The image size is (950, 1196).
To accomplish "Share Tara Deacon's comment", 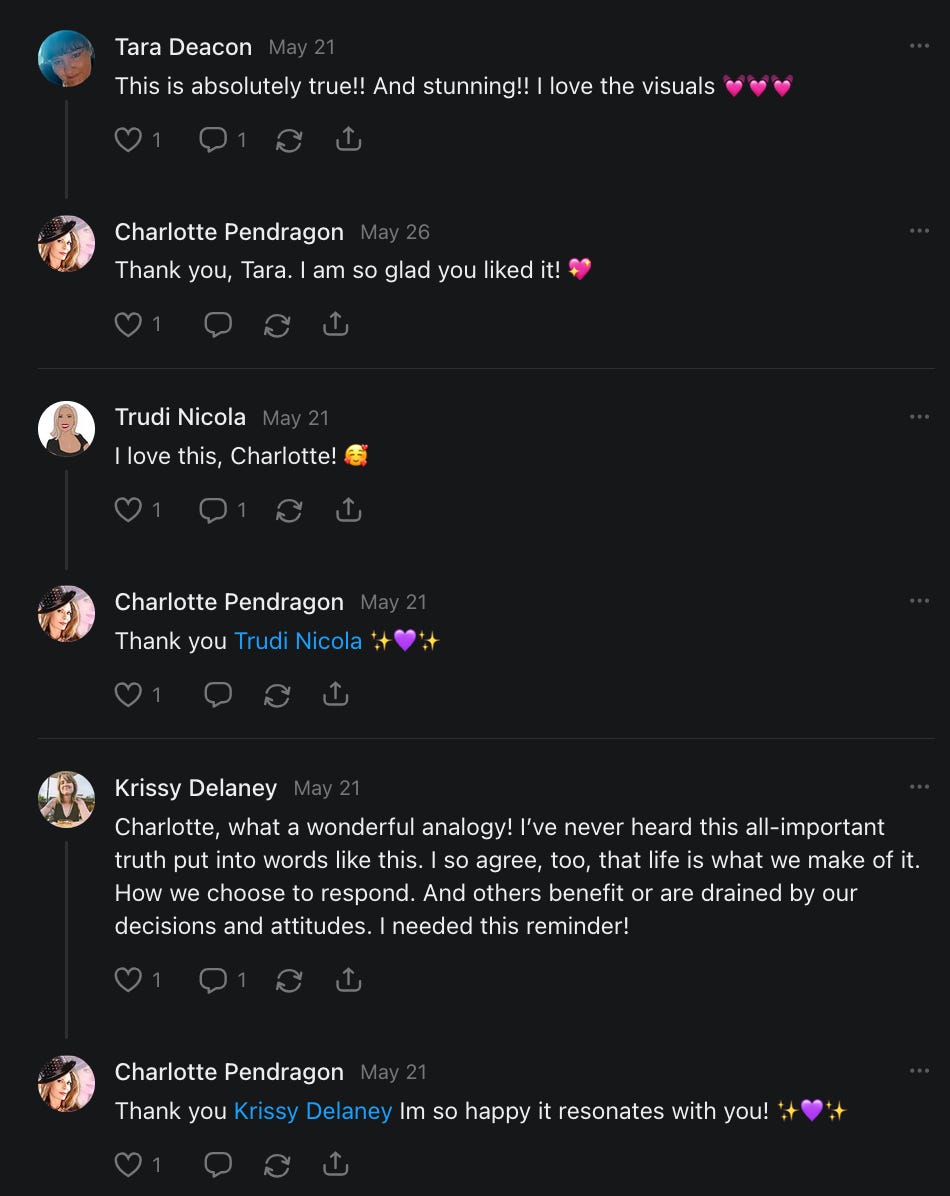I will [349, 139].
